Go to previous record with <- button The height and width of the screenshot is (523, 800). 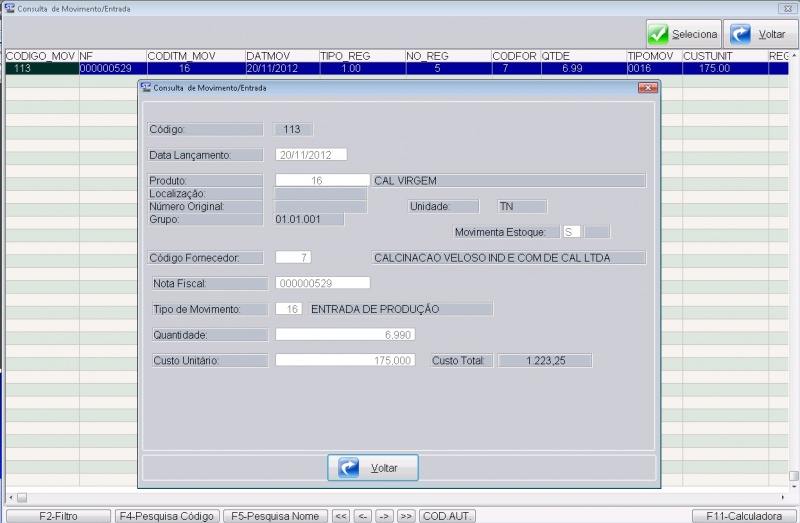pos(362,516)
